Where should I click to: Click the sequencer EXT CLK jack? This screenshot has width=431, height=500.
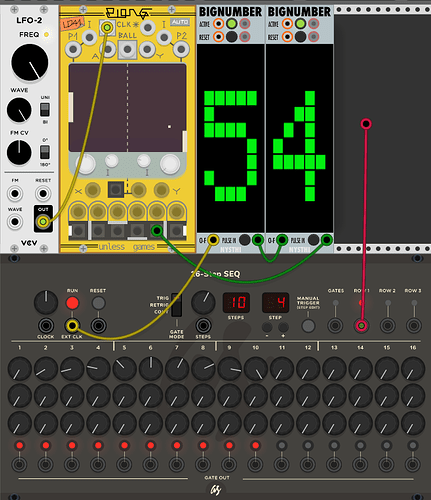point(72,325)
